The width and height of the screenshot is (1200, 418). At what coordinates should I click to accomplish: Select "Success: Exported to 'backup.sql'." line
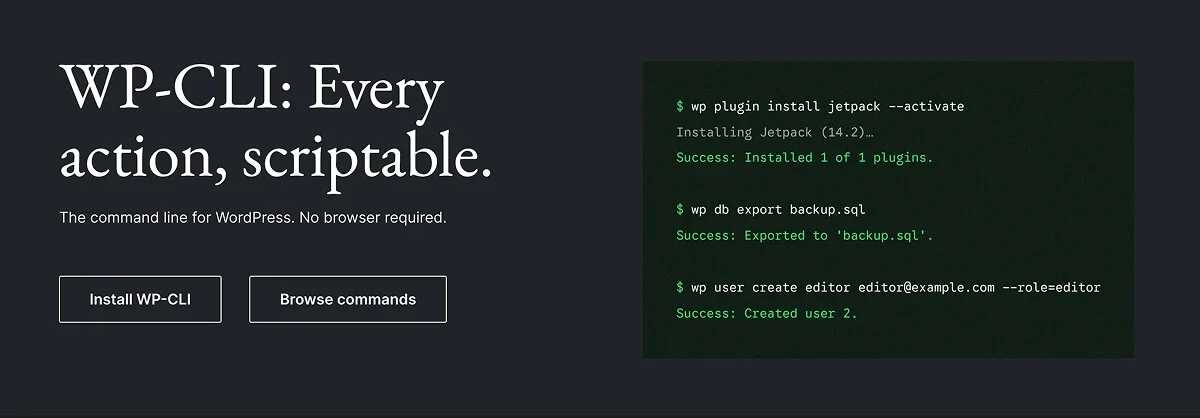click(x=805, y=236)
